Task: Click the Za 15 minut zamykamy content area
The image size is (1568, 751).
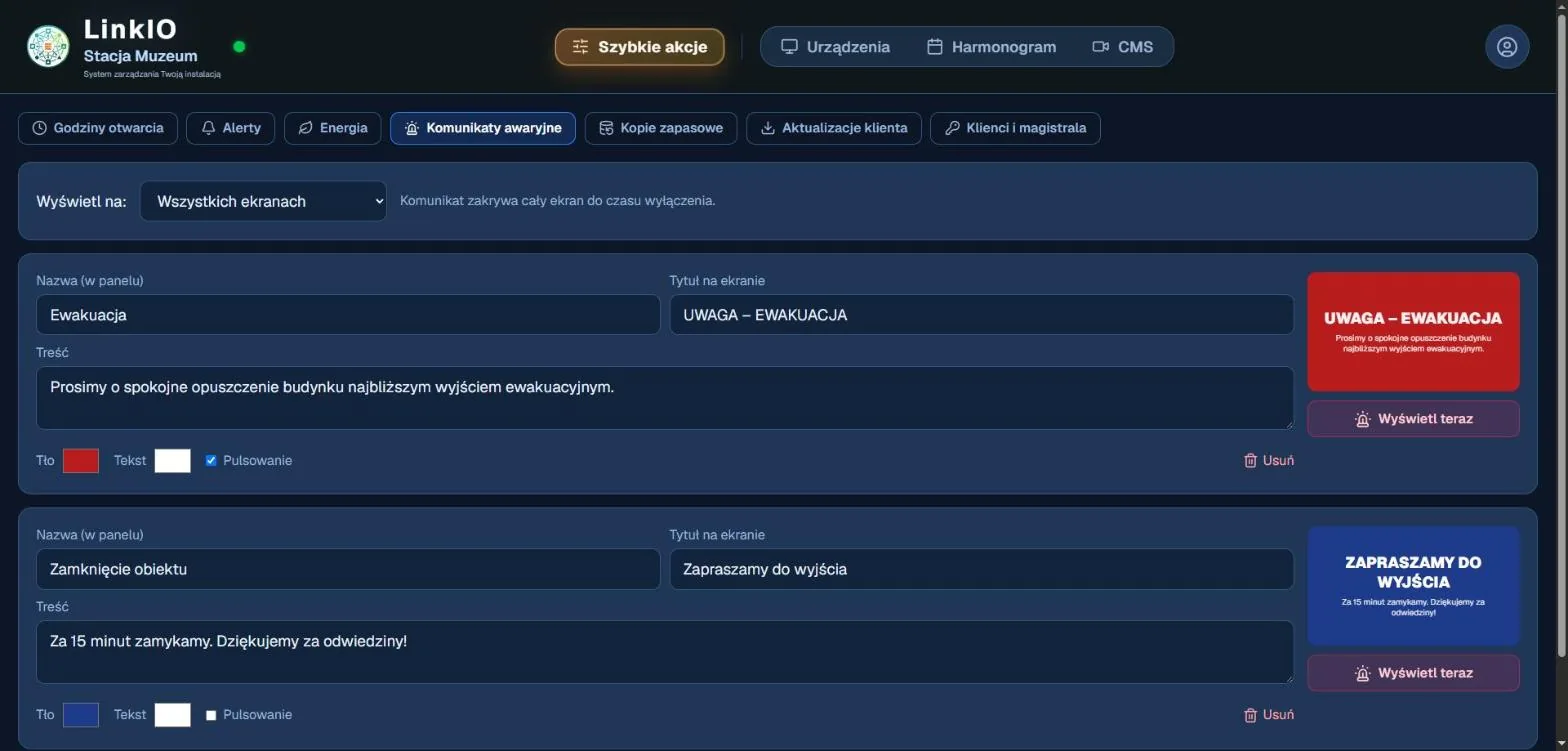Action: pos(665,652)
